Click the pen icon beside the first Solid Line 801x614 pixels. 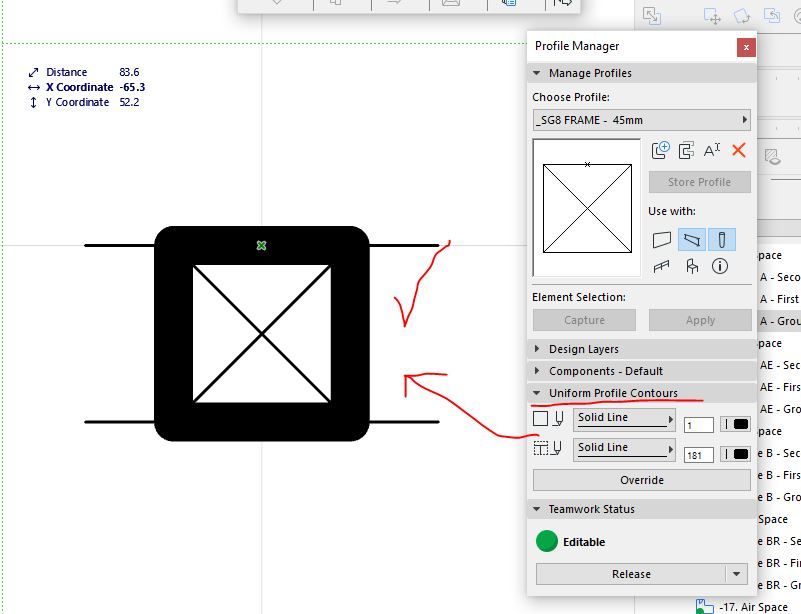coord(559,418)
